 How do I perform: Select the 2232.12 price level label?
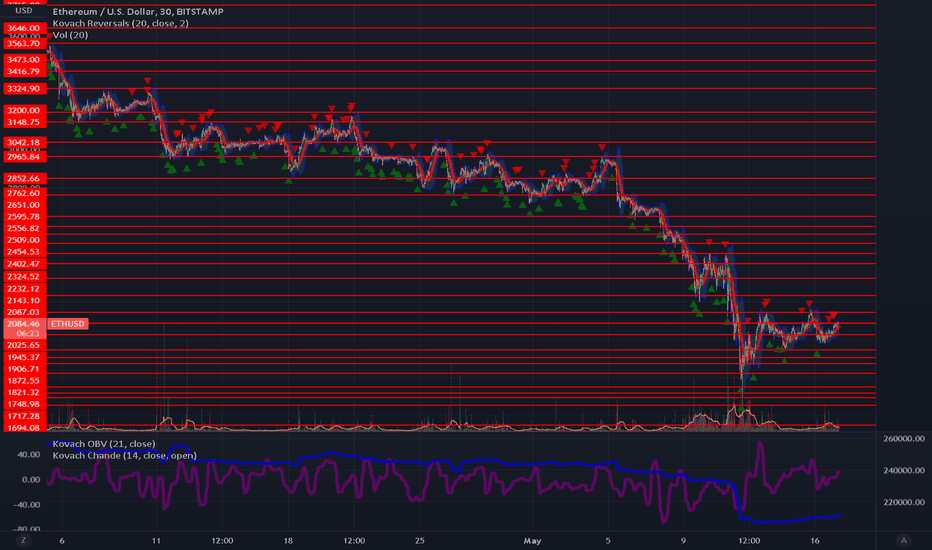click(x=24, y=288)
